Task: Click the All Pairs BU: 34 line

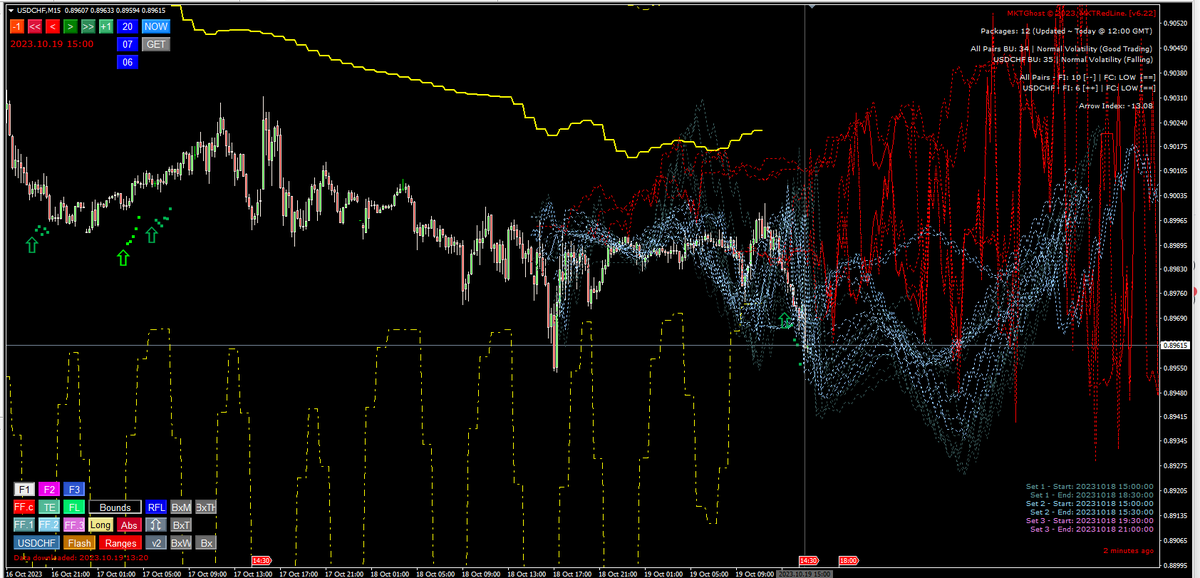Action: tap(1062, 48)
